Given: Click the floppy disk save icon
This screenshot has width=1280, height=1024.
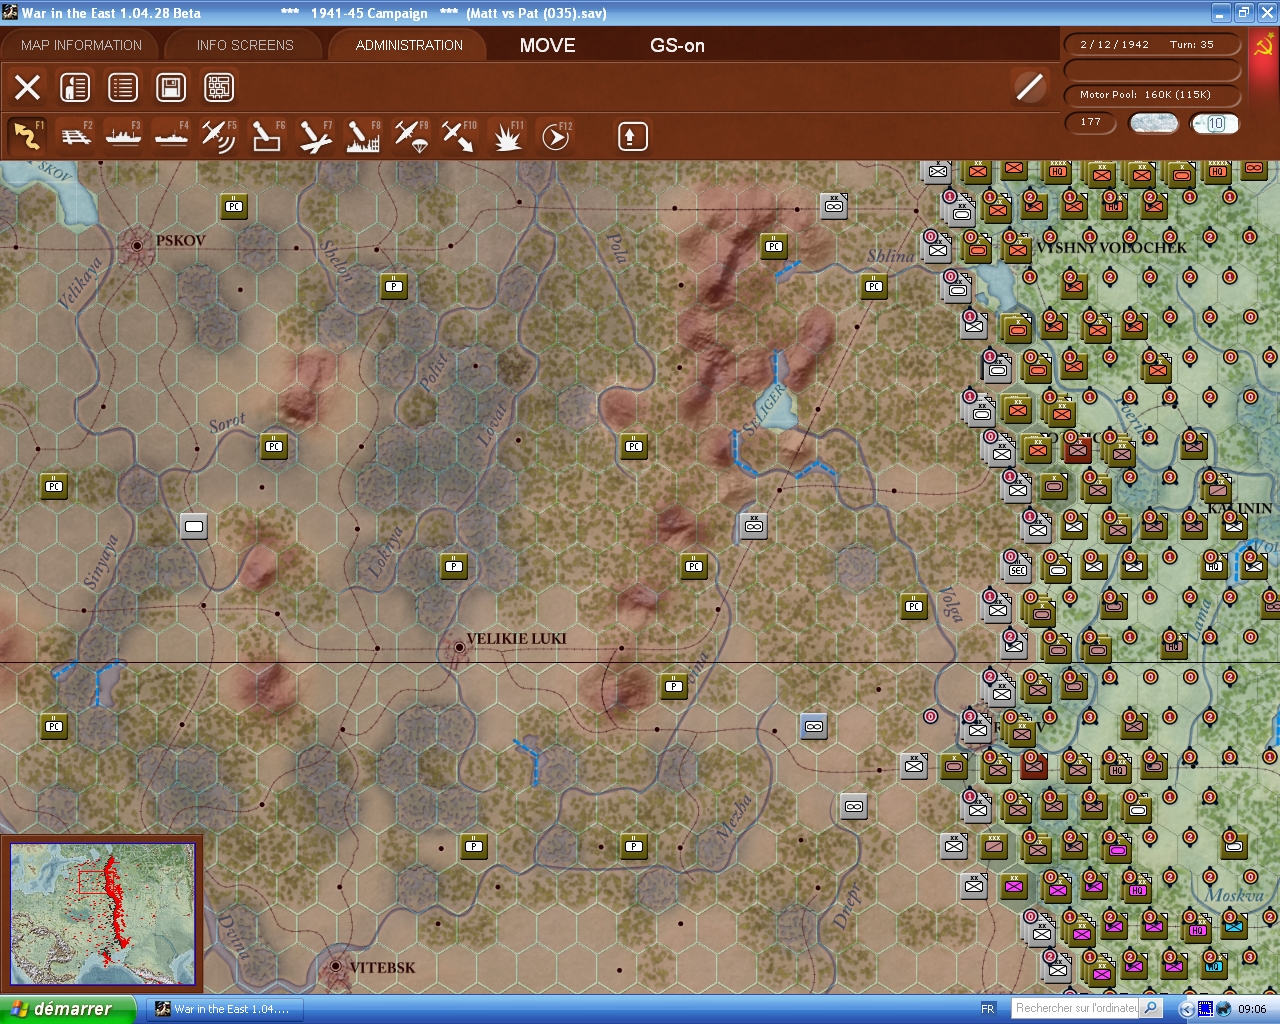Looking at the screenshot, I should 171,88.
